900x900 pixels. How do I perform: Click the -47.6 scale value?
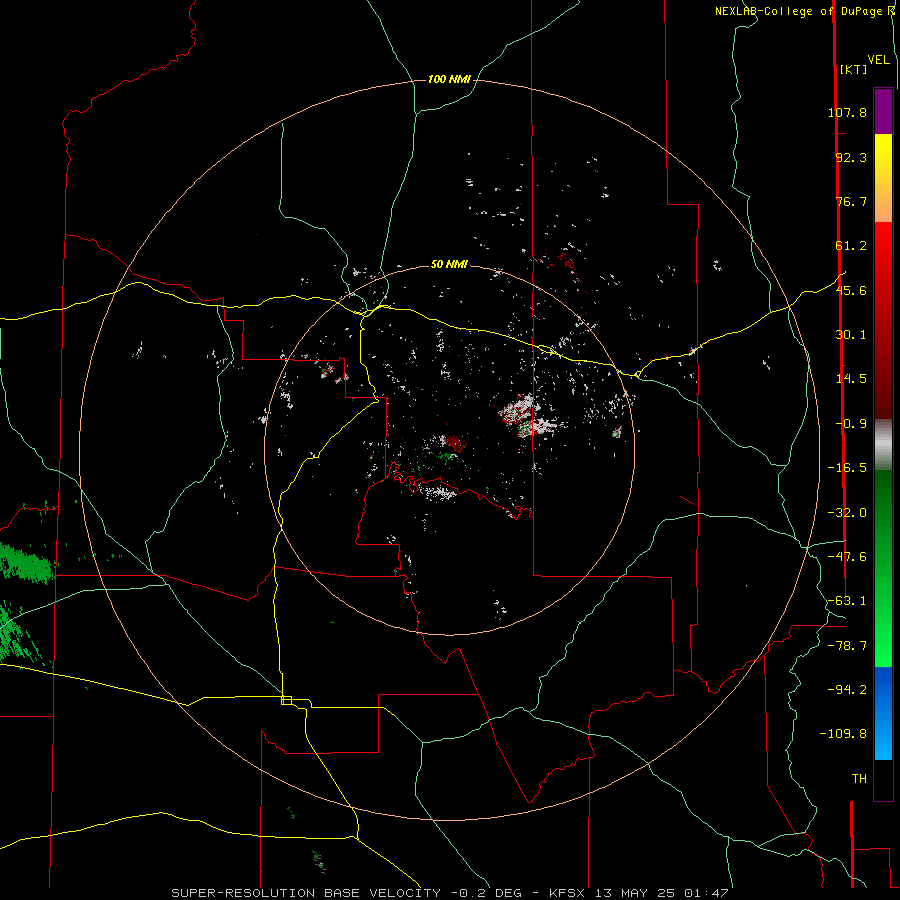[847, 557]
